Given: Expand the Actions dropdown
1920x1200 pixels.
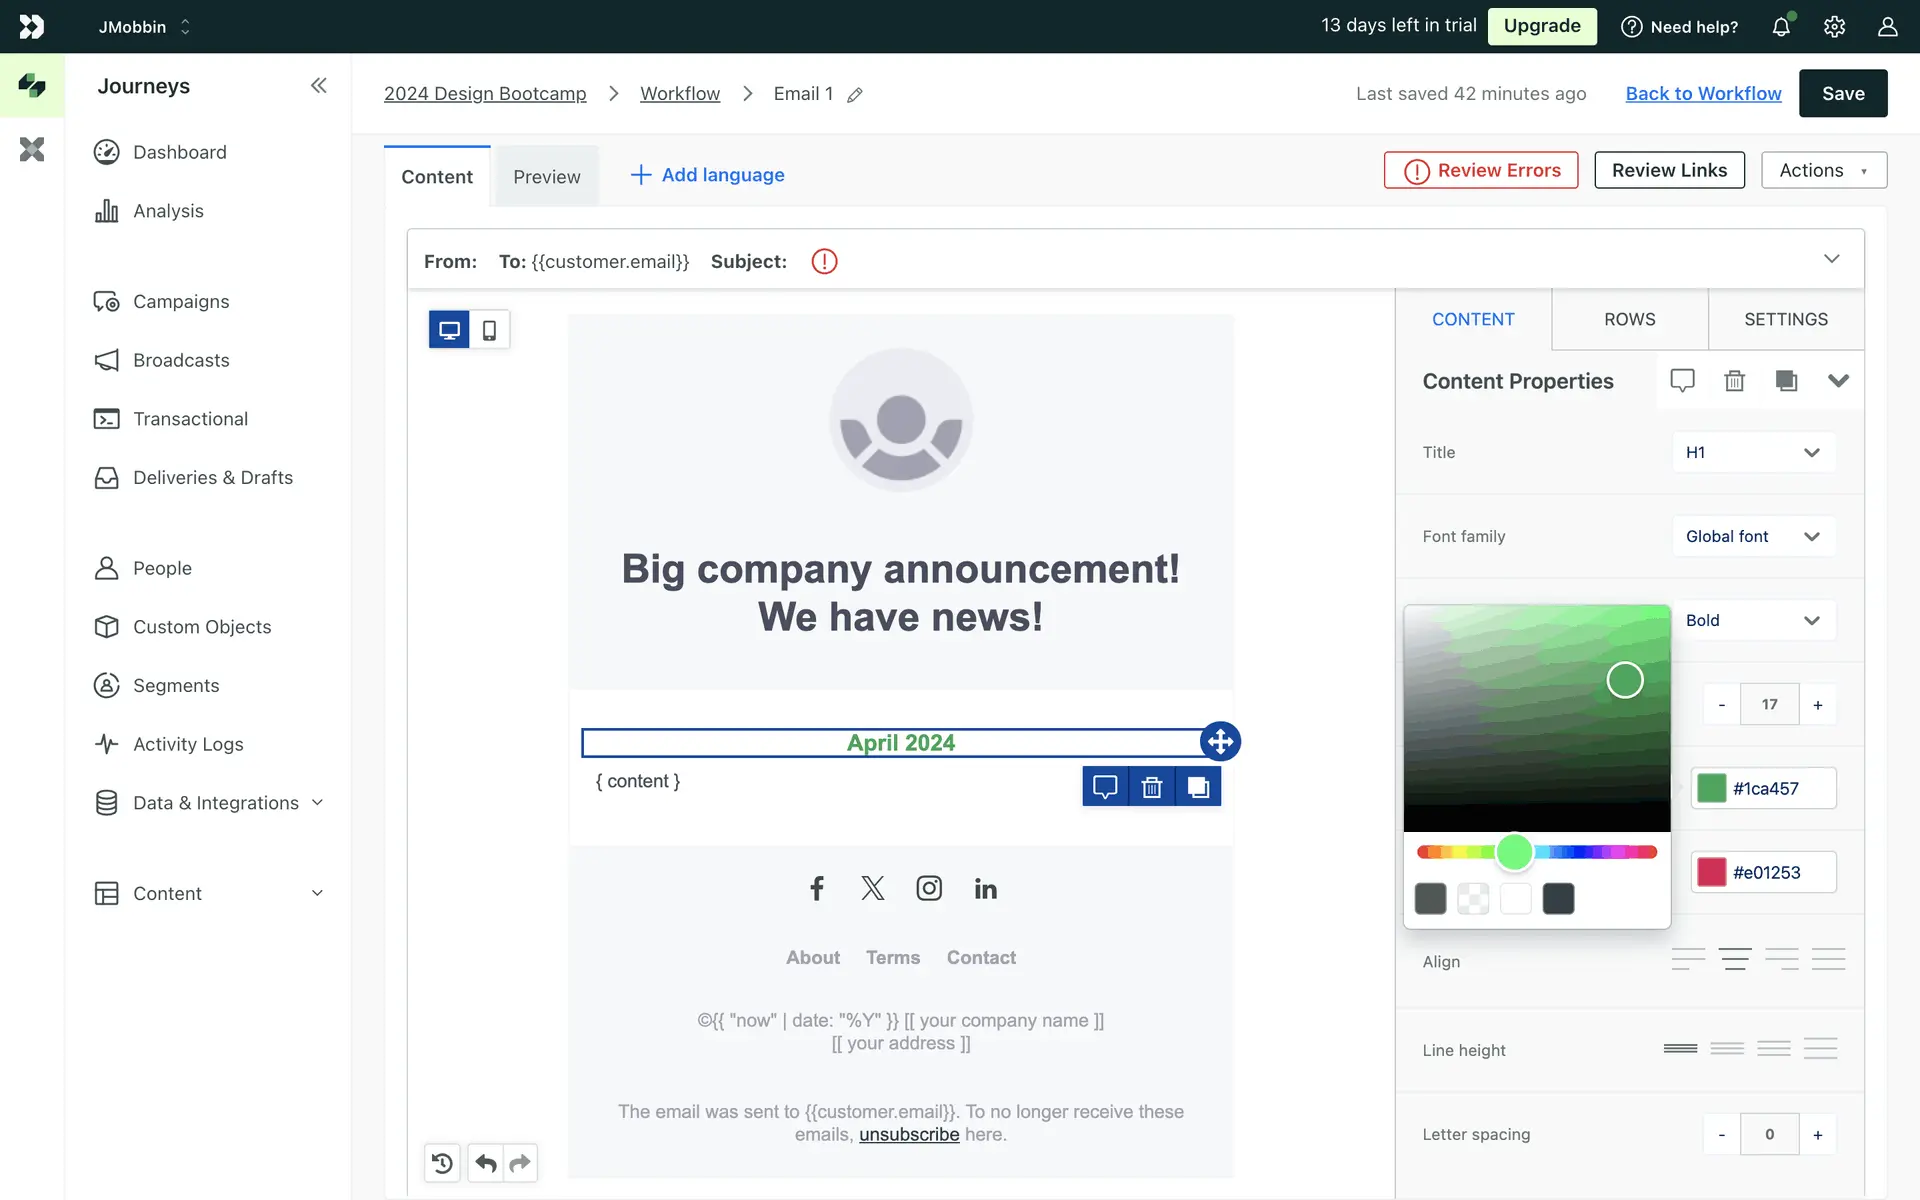Looking at the screenshot, I should pos(1823,171).
